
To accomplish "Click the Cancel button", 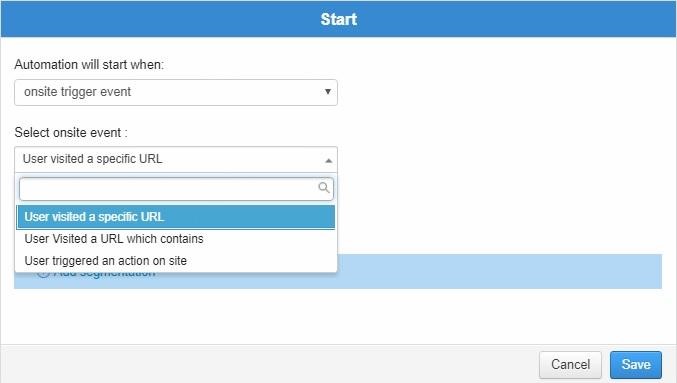I will pos(570,364).
